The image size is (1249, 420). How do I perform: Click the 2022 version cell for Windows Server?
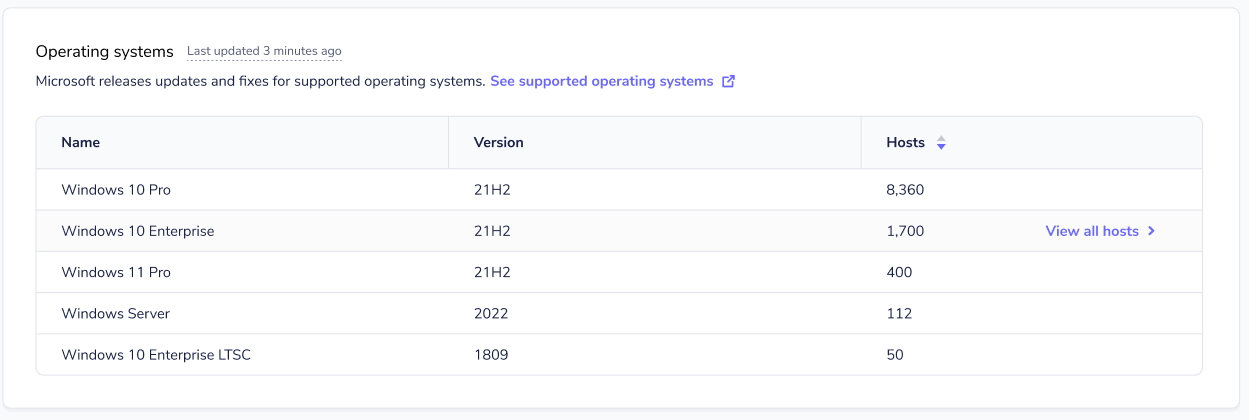pos(491,313)
